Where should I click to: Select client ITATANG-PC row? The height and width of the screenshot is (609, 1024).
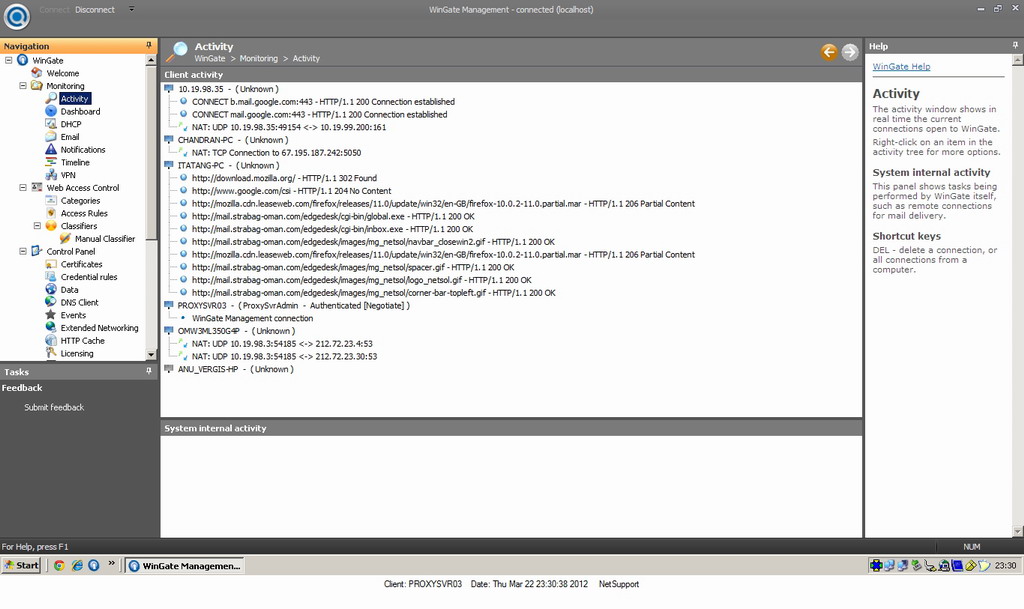[228, 165]
